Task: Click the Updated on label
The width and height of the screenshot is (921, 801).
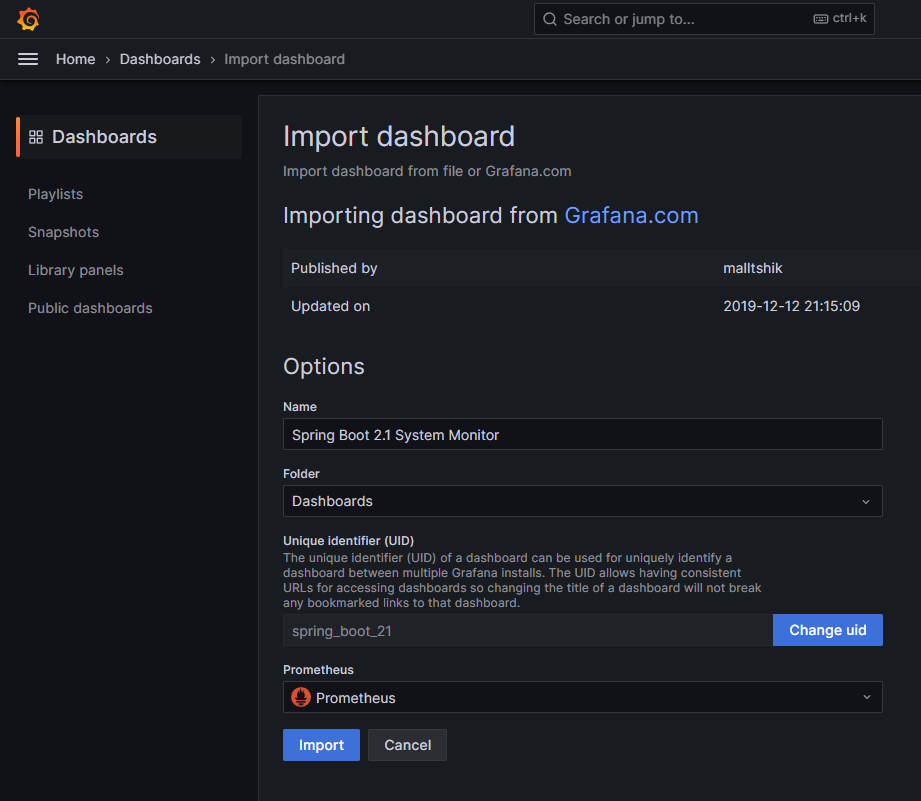Action: click(330, 306)
